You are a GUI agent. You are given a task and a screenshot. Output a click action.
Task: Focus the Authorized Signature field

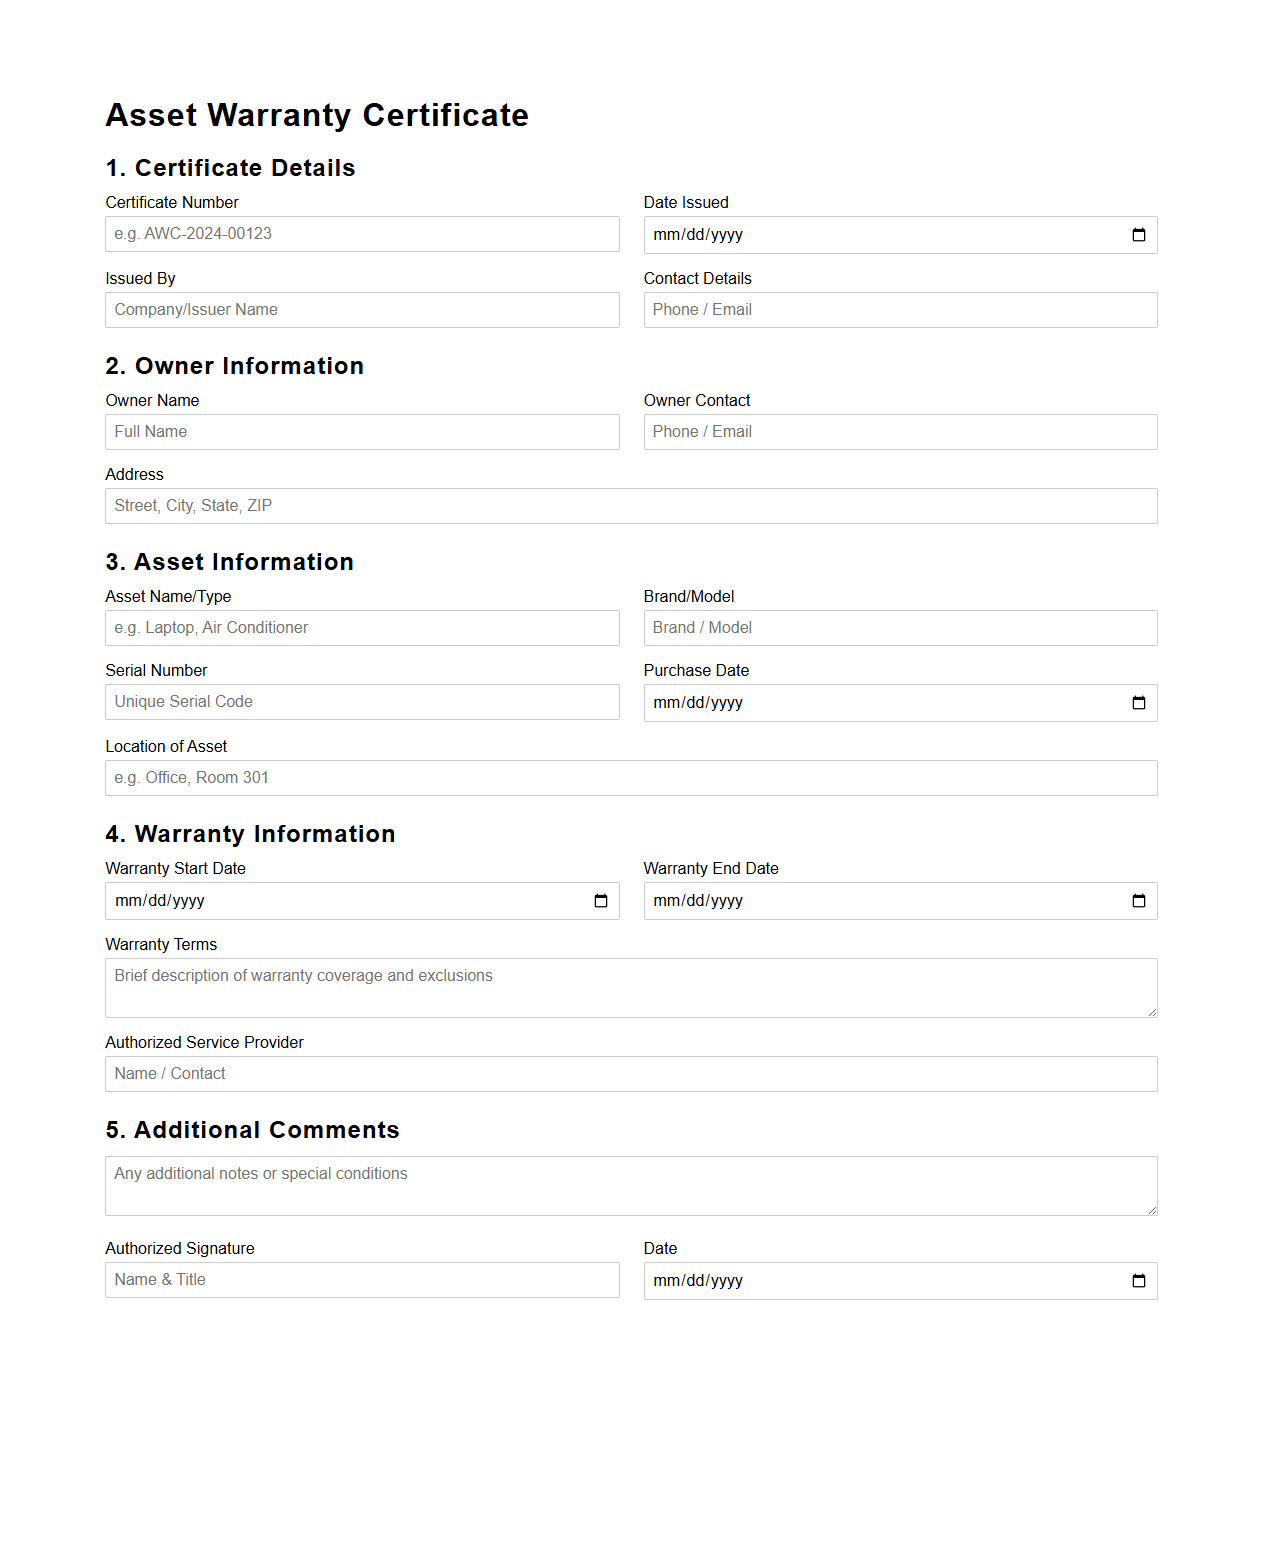pyautogui.click(x=362, y=1280)
